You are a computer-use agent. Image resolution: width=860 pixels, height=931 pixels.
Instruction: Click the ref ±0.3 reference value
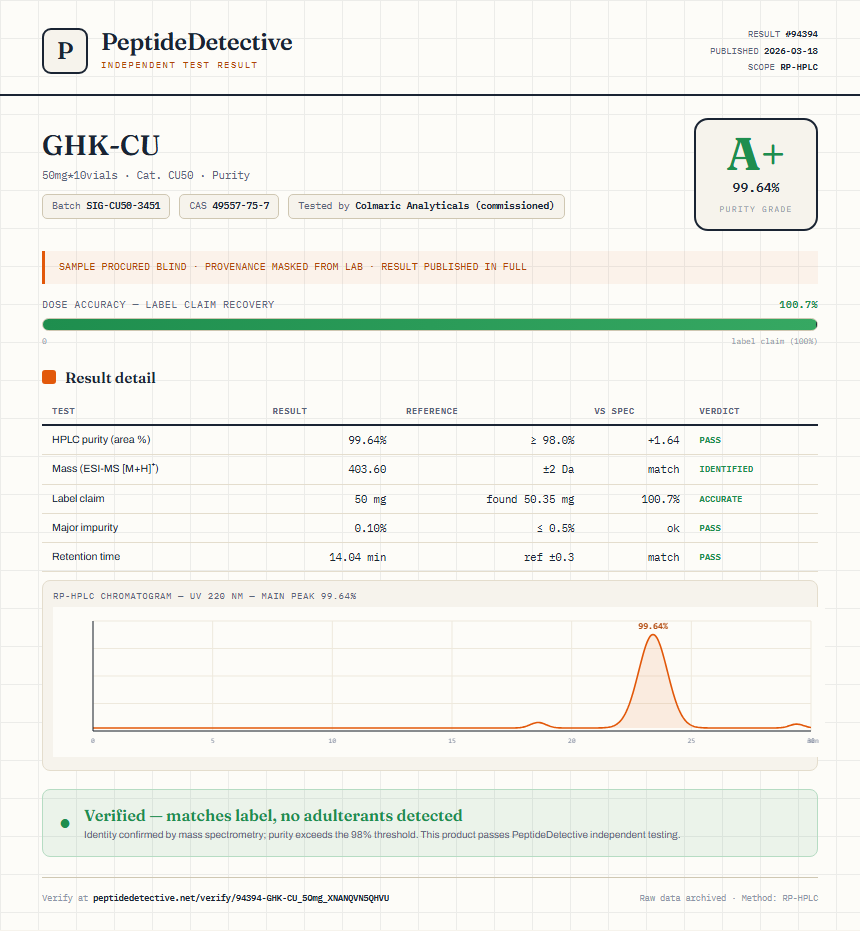pyautogui.click(x=549, y=557)
